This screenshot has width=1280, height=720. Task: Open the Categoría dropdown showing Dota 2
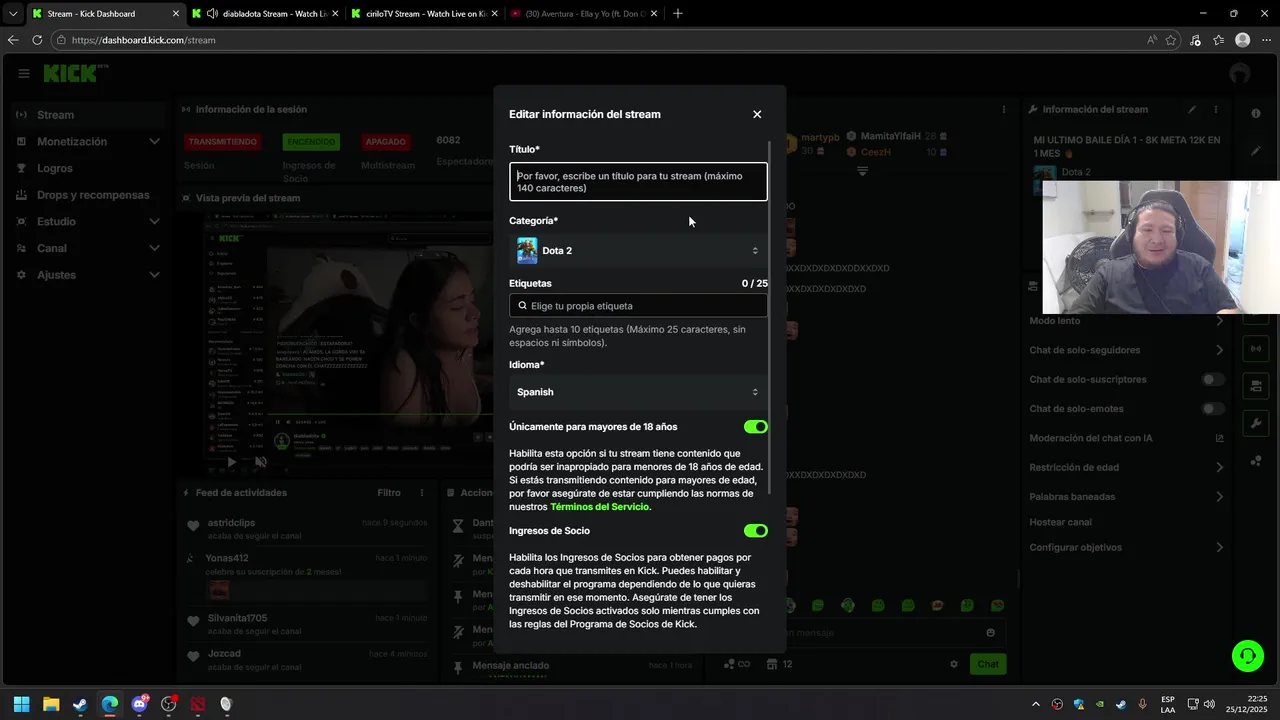coord(638,251)
